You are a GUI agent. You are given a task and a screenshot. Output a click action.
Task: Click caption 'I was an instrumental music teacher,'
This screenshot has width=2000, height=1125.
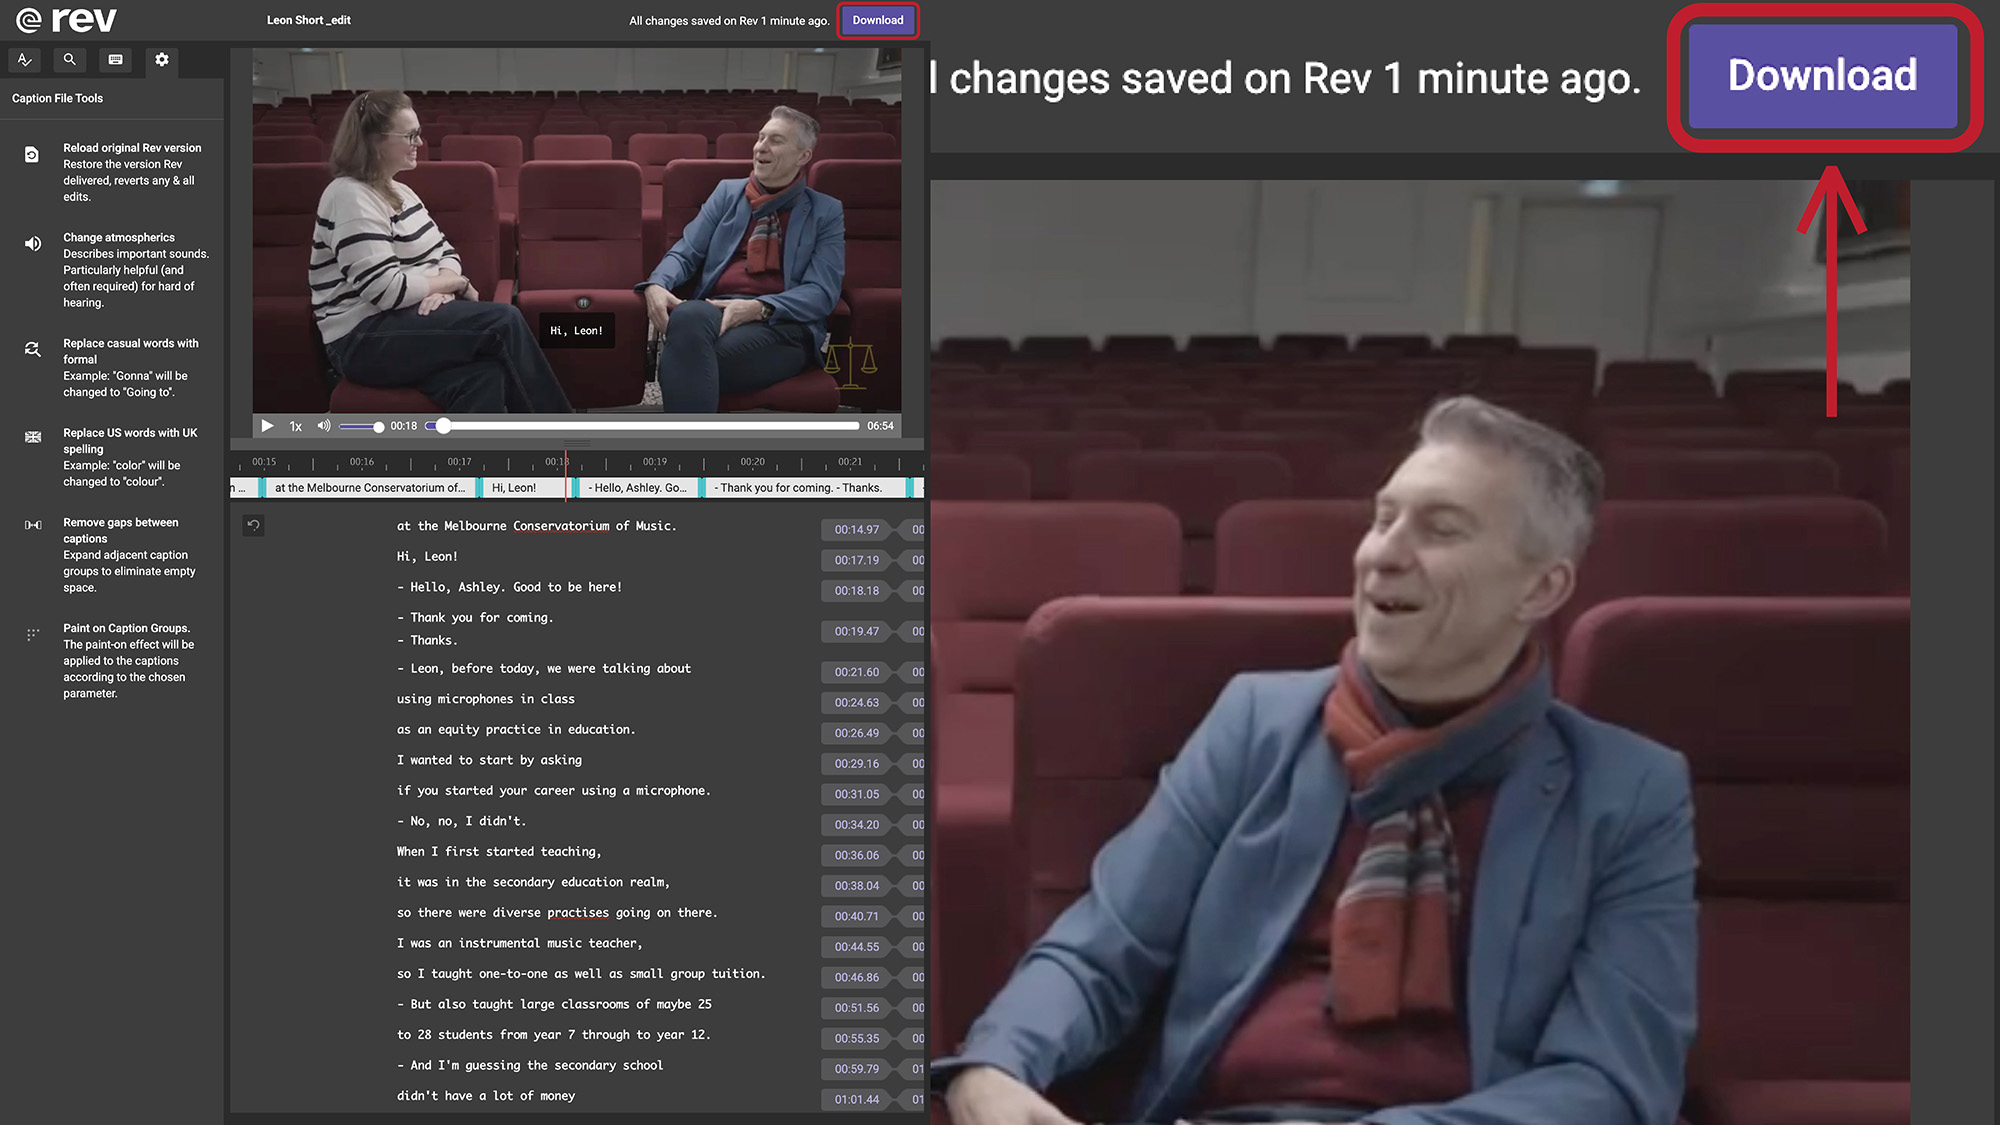[520, 943]
